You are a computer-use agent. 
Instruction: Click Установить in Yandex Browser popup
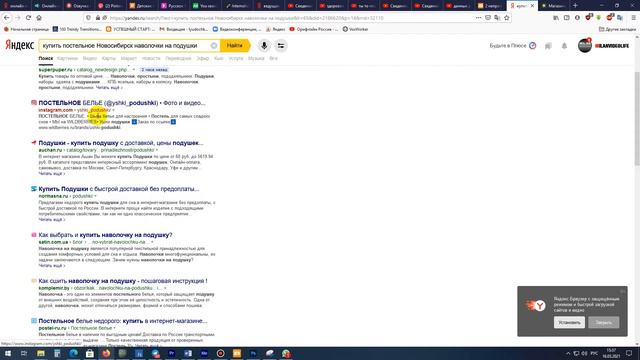569,322
